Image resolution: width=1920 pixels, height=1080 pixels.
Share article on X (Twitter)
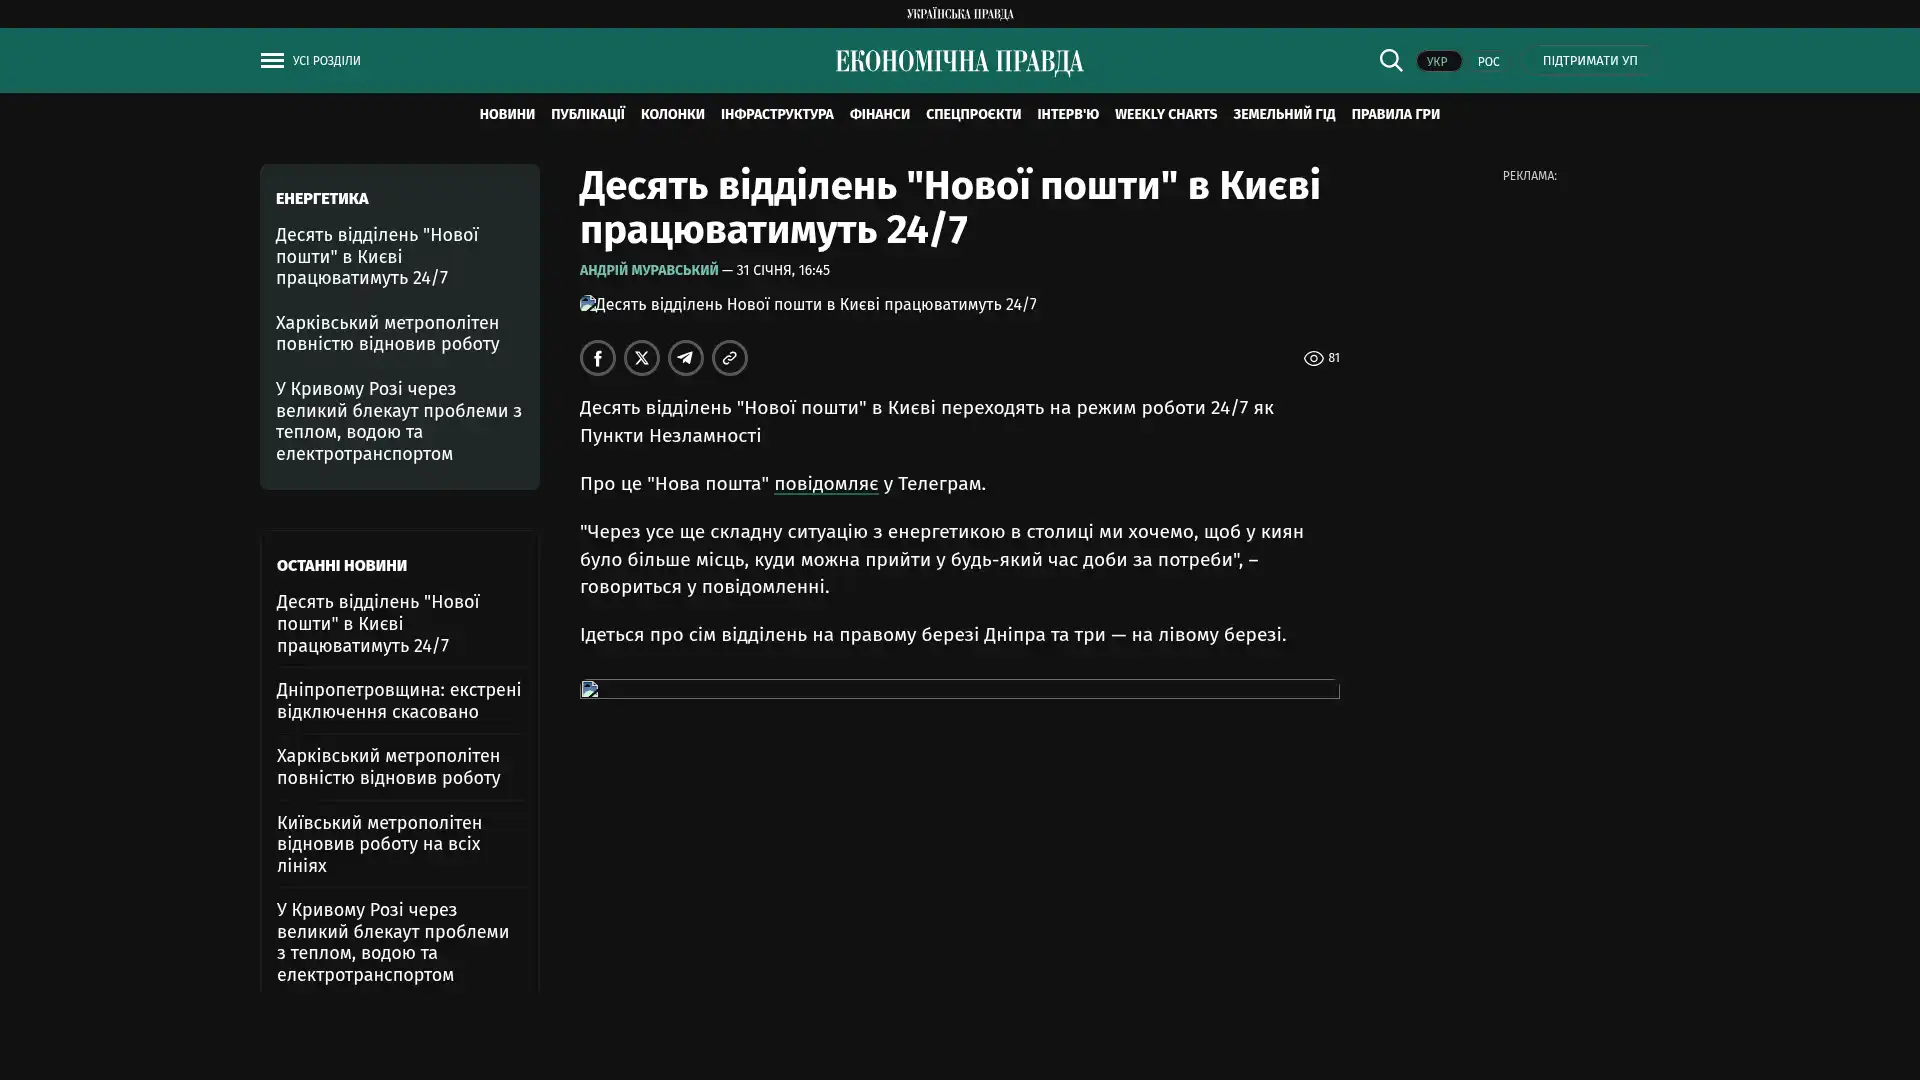pyautogui.click(x=642, y=358)
